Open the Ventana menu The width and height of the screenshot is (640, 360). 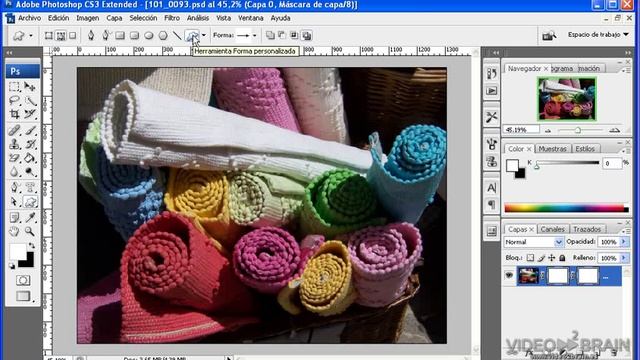(251, 18)
